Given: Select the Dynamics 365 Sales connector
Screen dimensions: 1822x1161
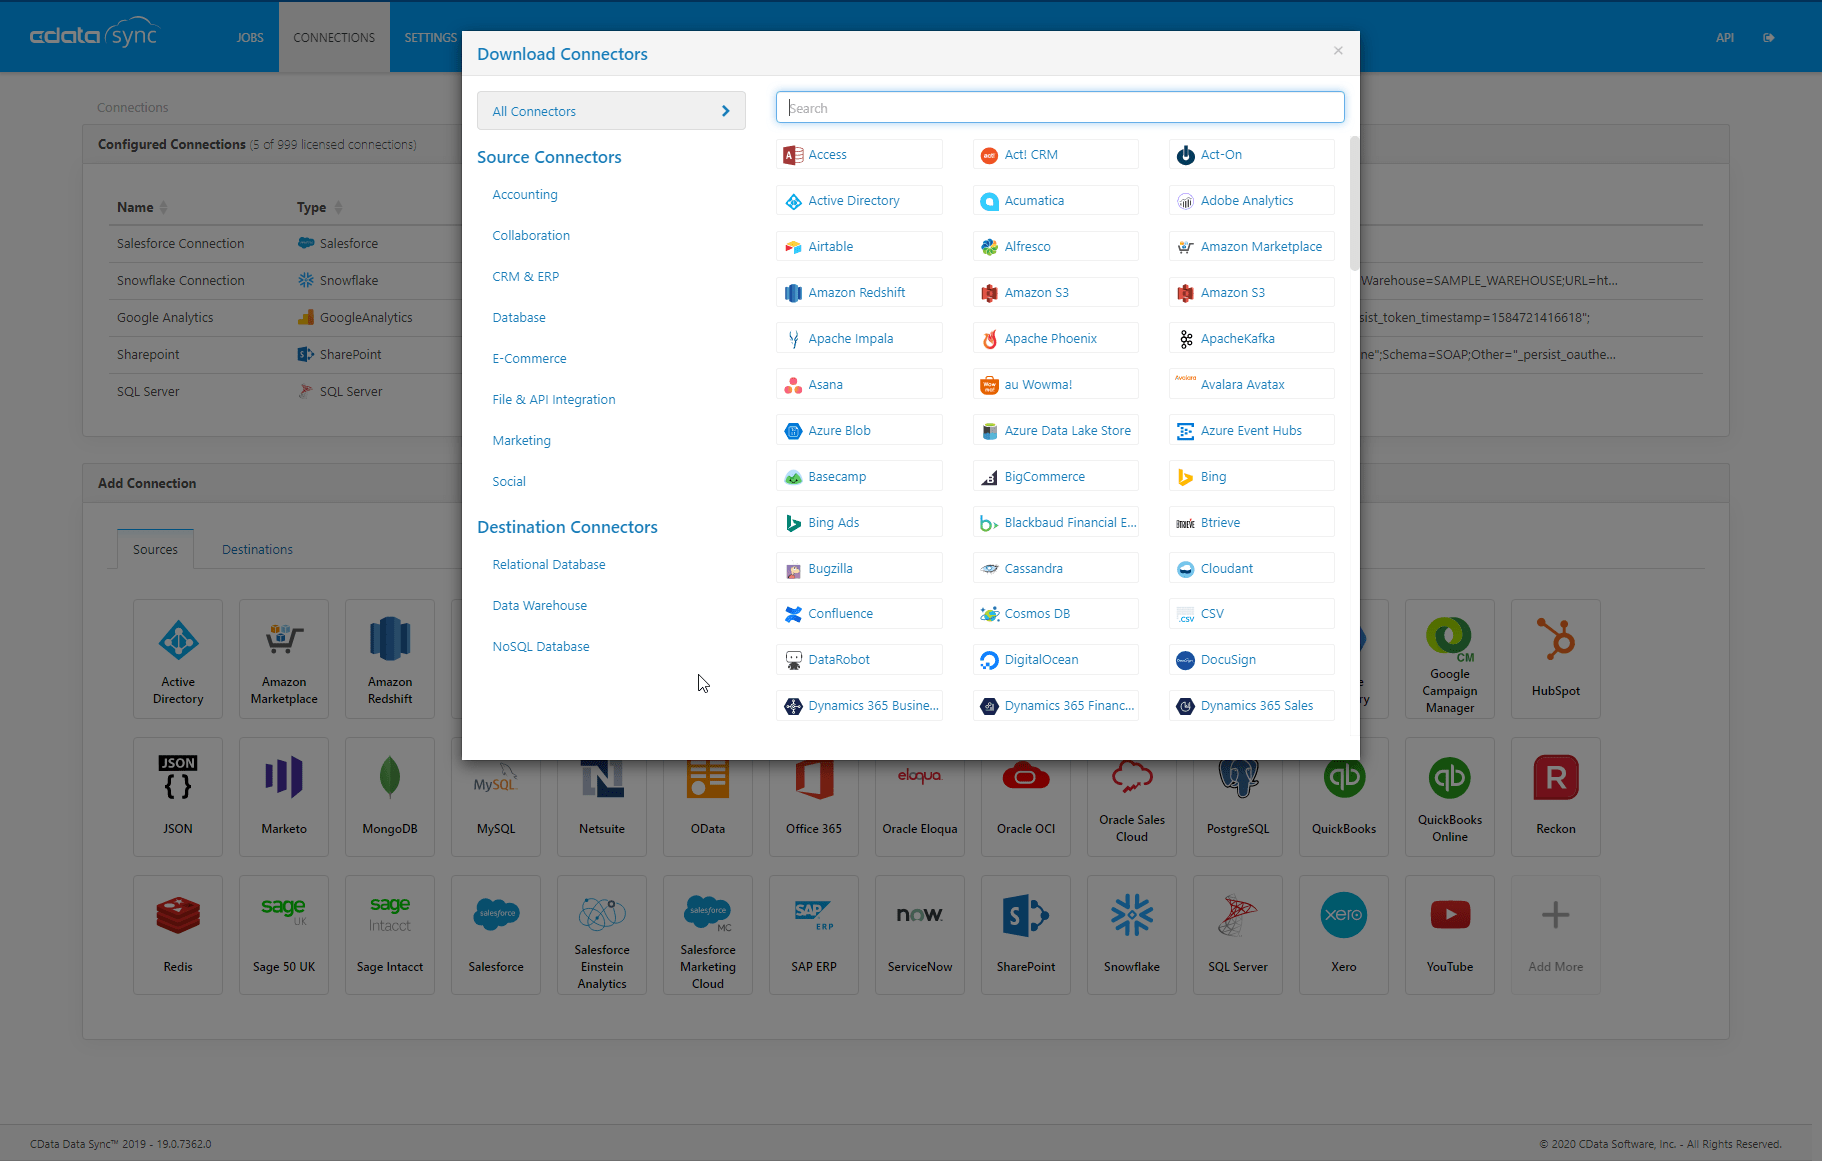Looking at the screenshot, I should pos(1251,706).
